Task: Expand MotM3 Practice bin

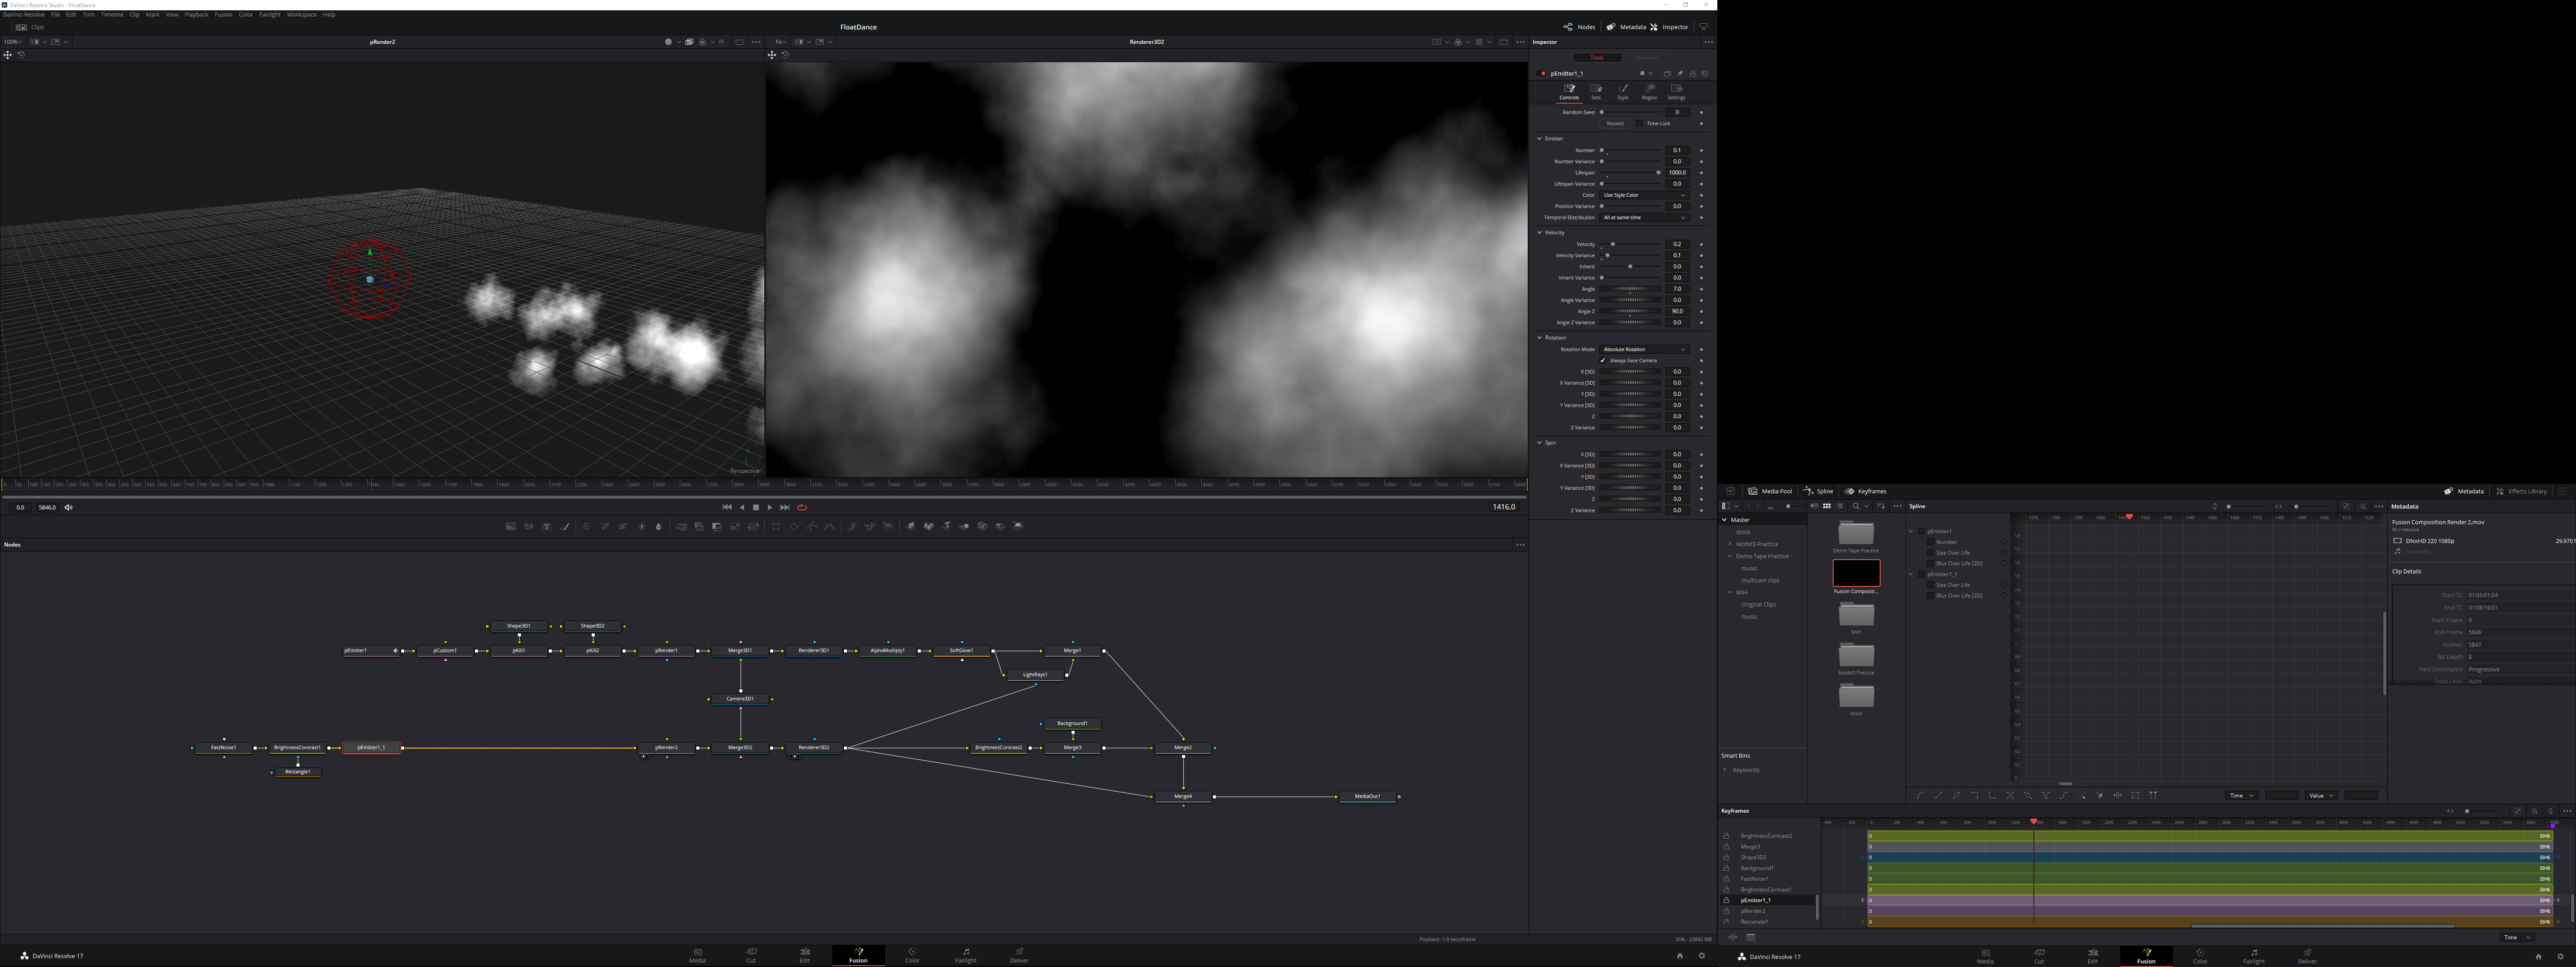Action: 1730,544
